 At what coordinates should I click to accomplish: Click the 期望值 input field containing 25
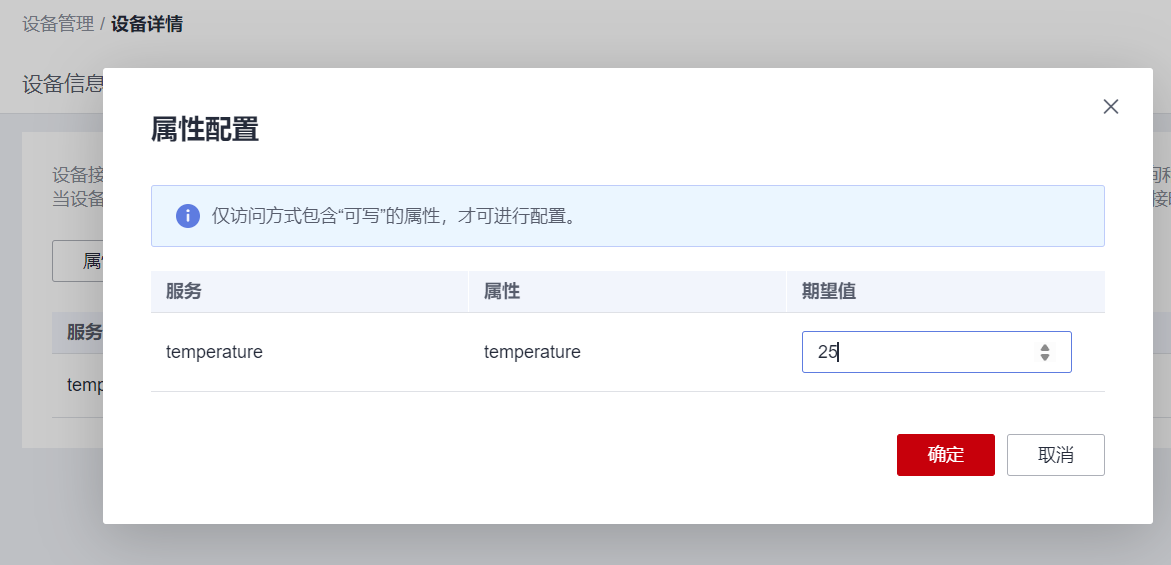920,352
